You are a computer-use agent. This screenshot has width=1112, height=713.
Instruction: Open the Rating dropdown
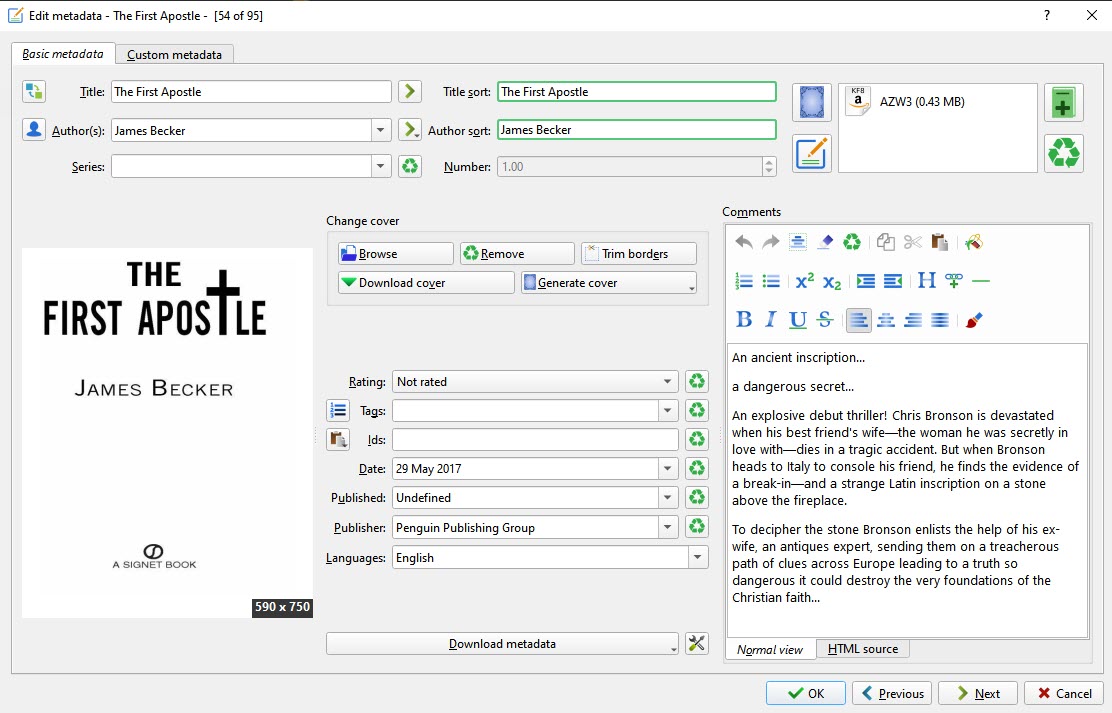click(x=667, y=382)
